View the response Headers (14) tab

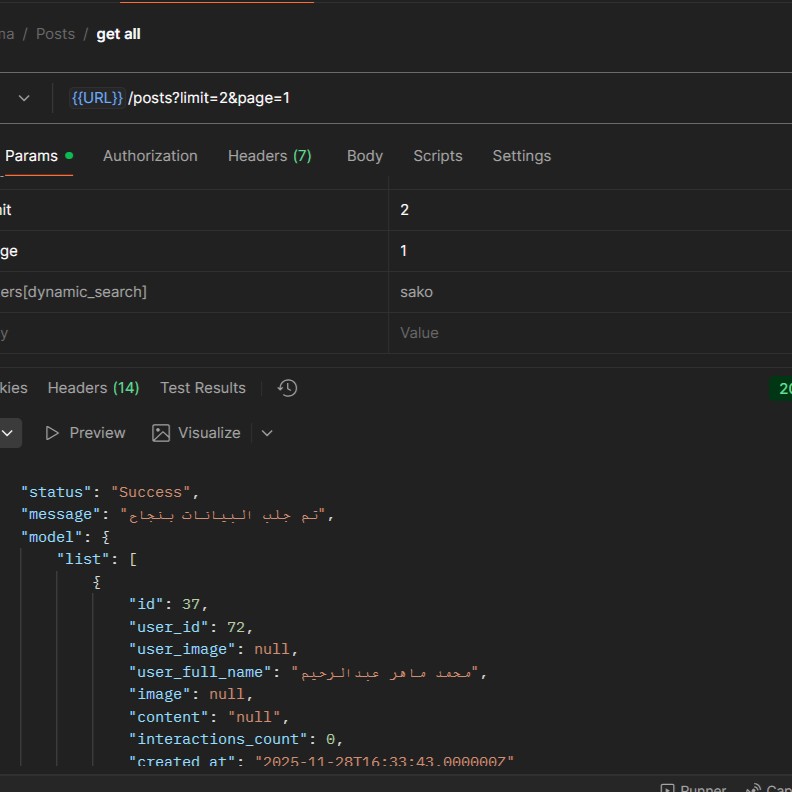(93, 388)
